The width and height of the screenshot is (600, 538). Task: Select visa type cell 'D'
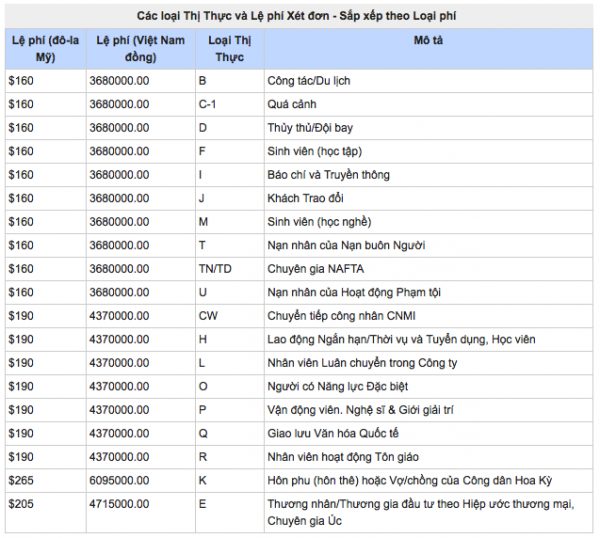coord(230,128)
